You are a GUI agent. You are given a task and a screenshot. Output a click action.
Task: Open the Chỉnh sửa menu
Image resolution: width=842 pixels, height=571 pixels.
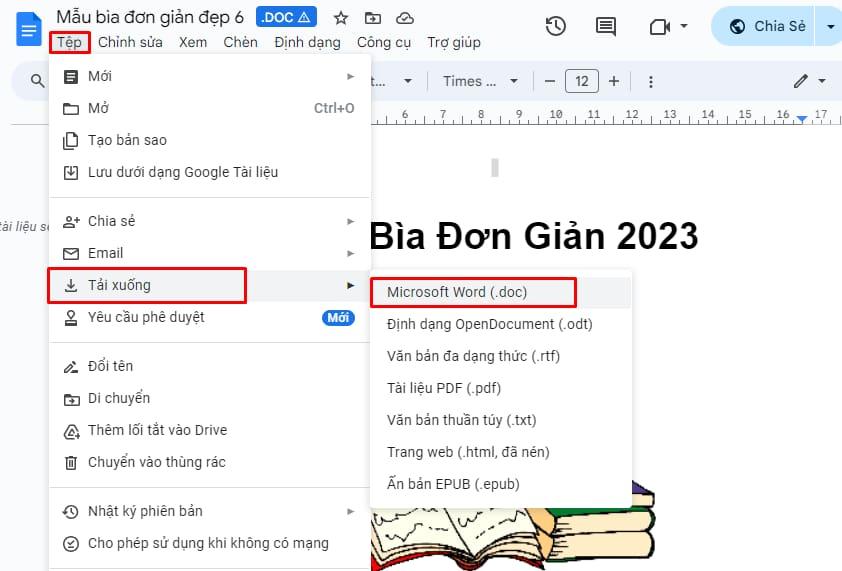[x=130, y=42]
